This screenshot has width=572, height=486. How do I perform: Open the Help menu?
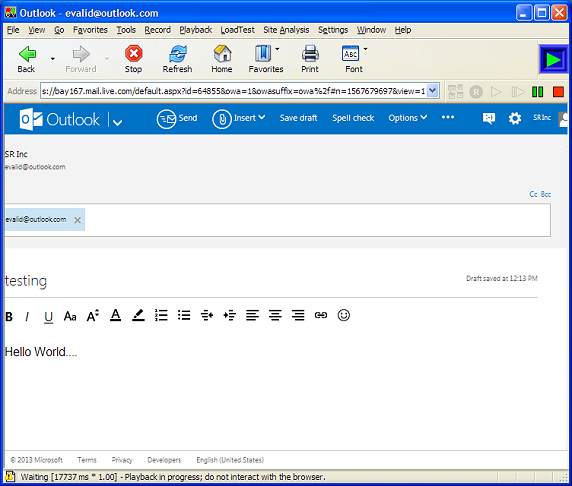click(x=403, y=30)
